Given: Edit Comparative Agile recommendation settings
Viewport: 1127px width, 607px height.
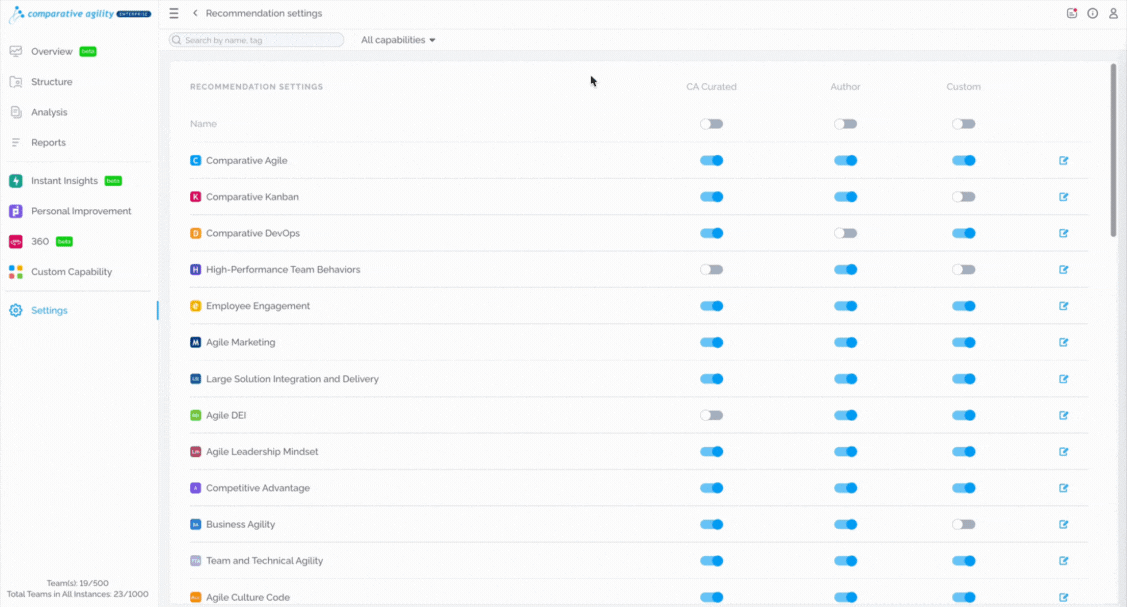Looking at the screenshot, I should (x=1064, y=160).
